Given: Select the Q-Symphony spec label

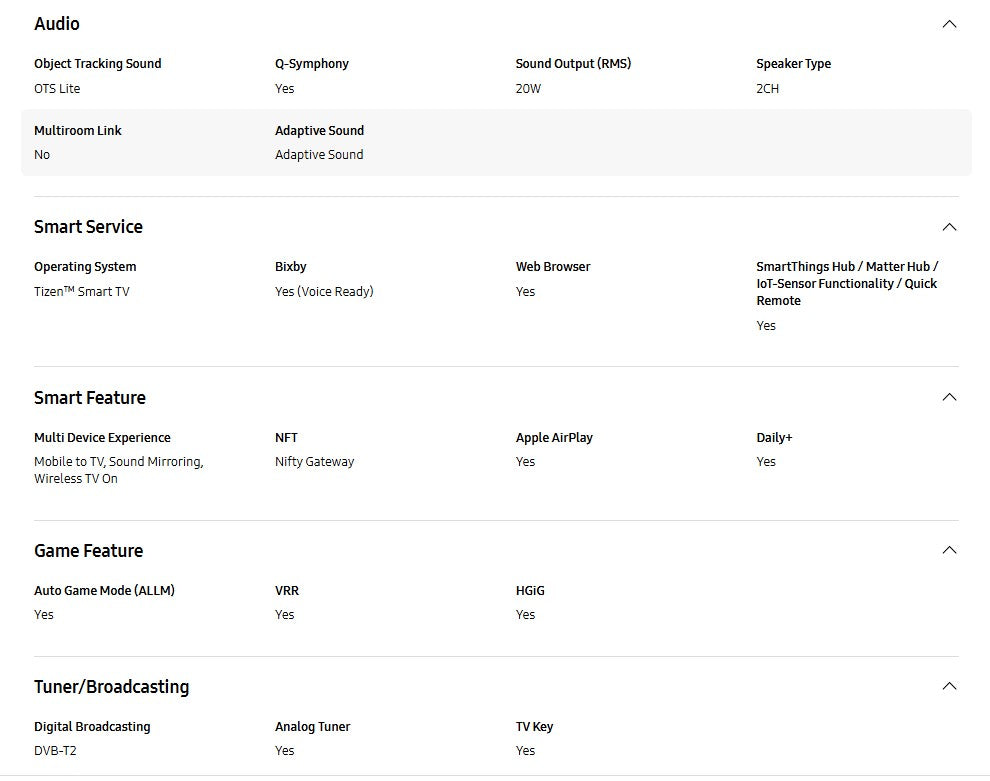Looking at the screenshot, I should [312, 64].
